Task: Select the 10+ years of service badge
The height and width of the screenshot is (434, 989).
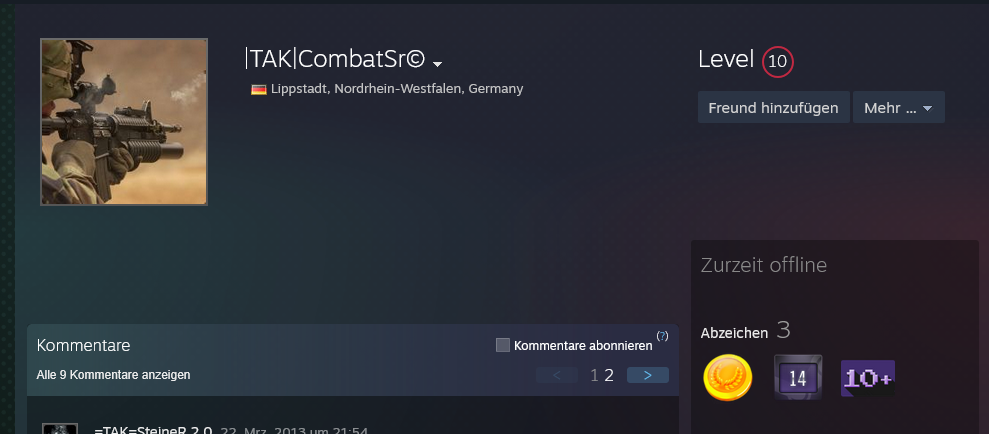Action: 868,378
